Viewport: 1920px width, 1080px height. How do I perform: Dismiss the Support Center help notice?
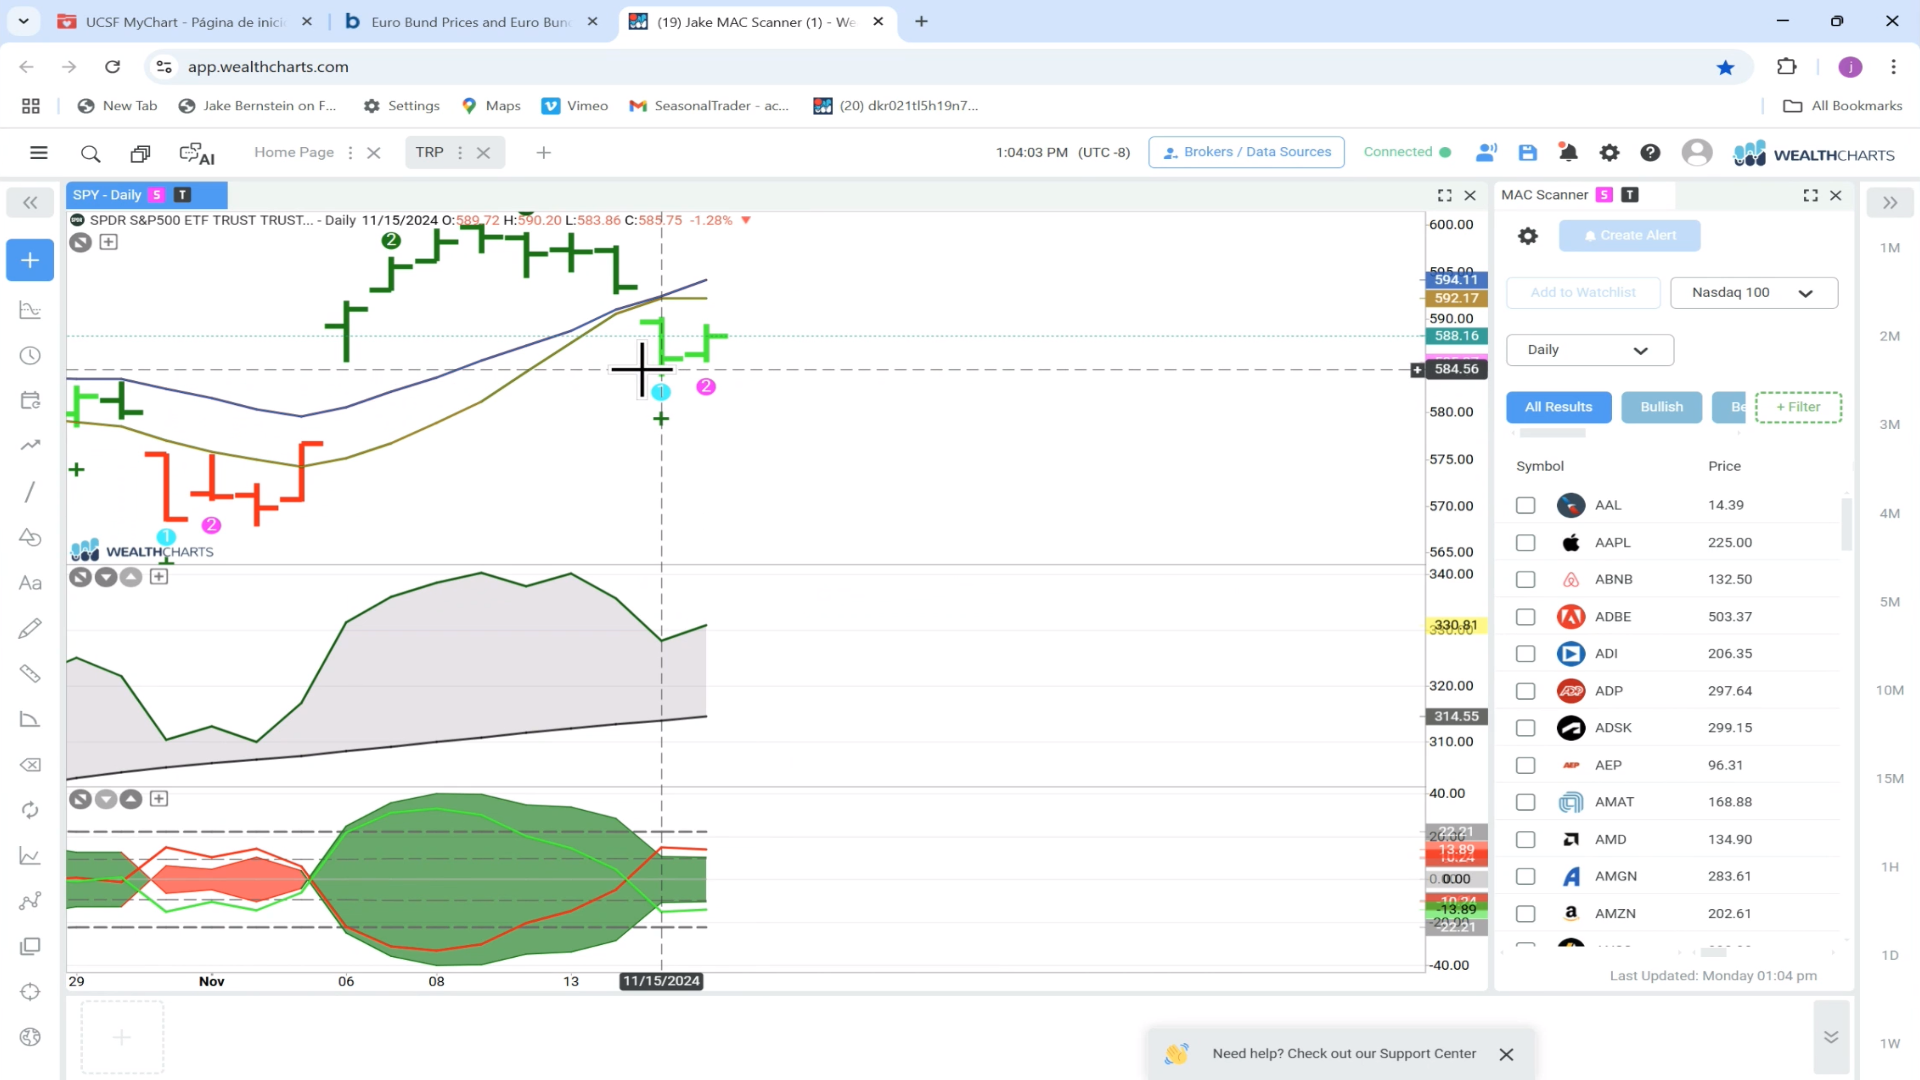(x=1506, y=1054)
